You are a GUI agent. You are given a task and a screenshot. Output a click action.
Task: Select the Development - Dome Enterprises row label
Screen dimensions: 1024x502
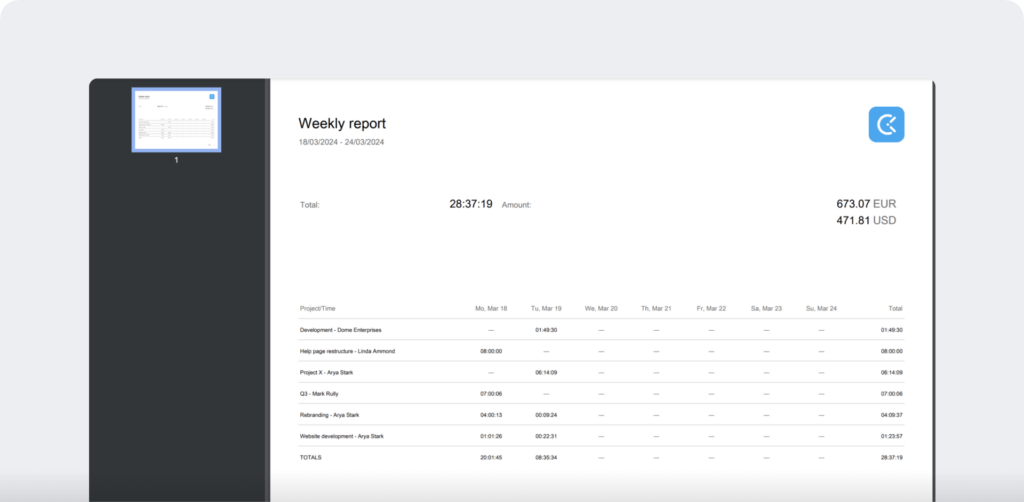tap(340, 330)
